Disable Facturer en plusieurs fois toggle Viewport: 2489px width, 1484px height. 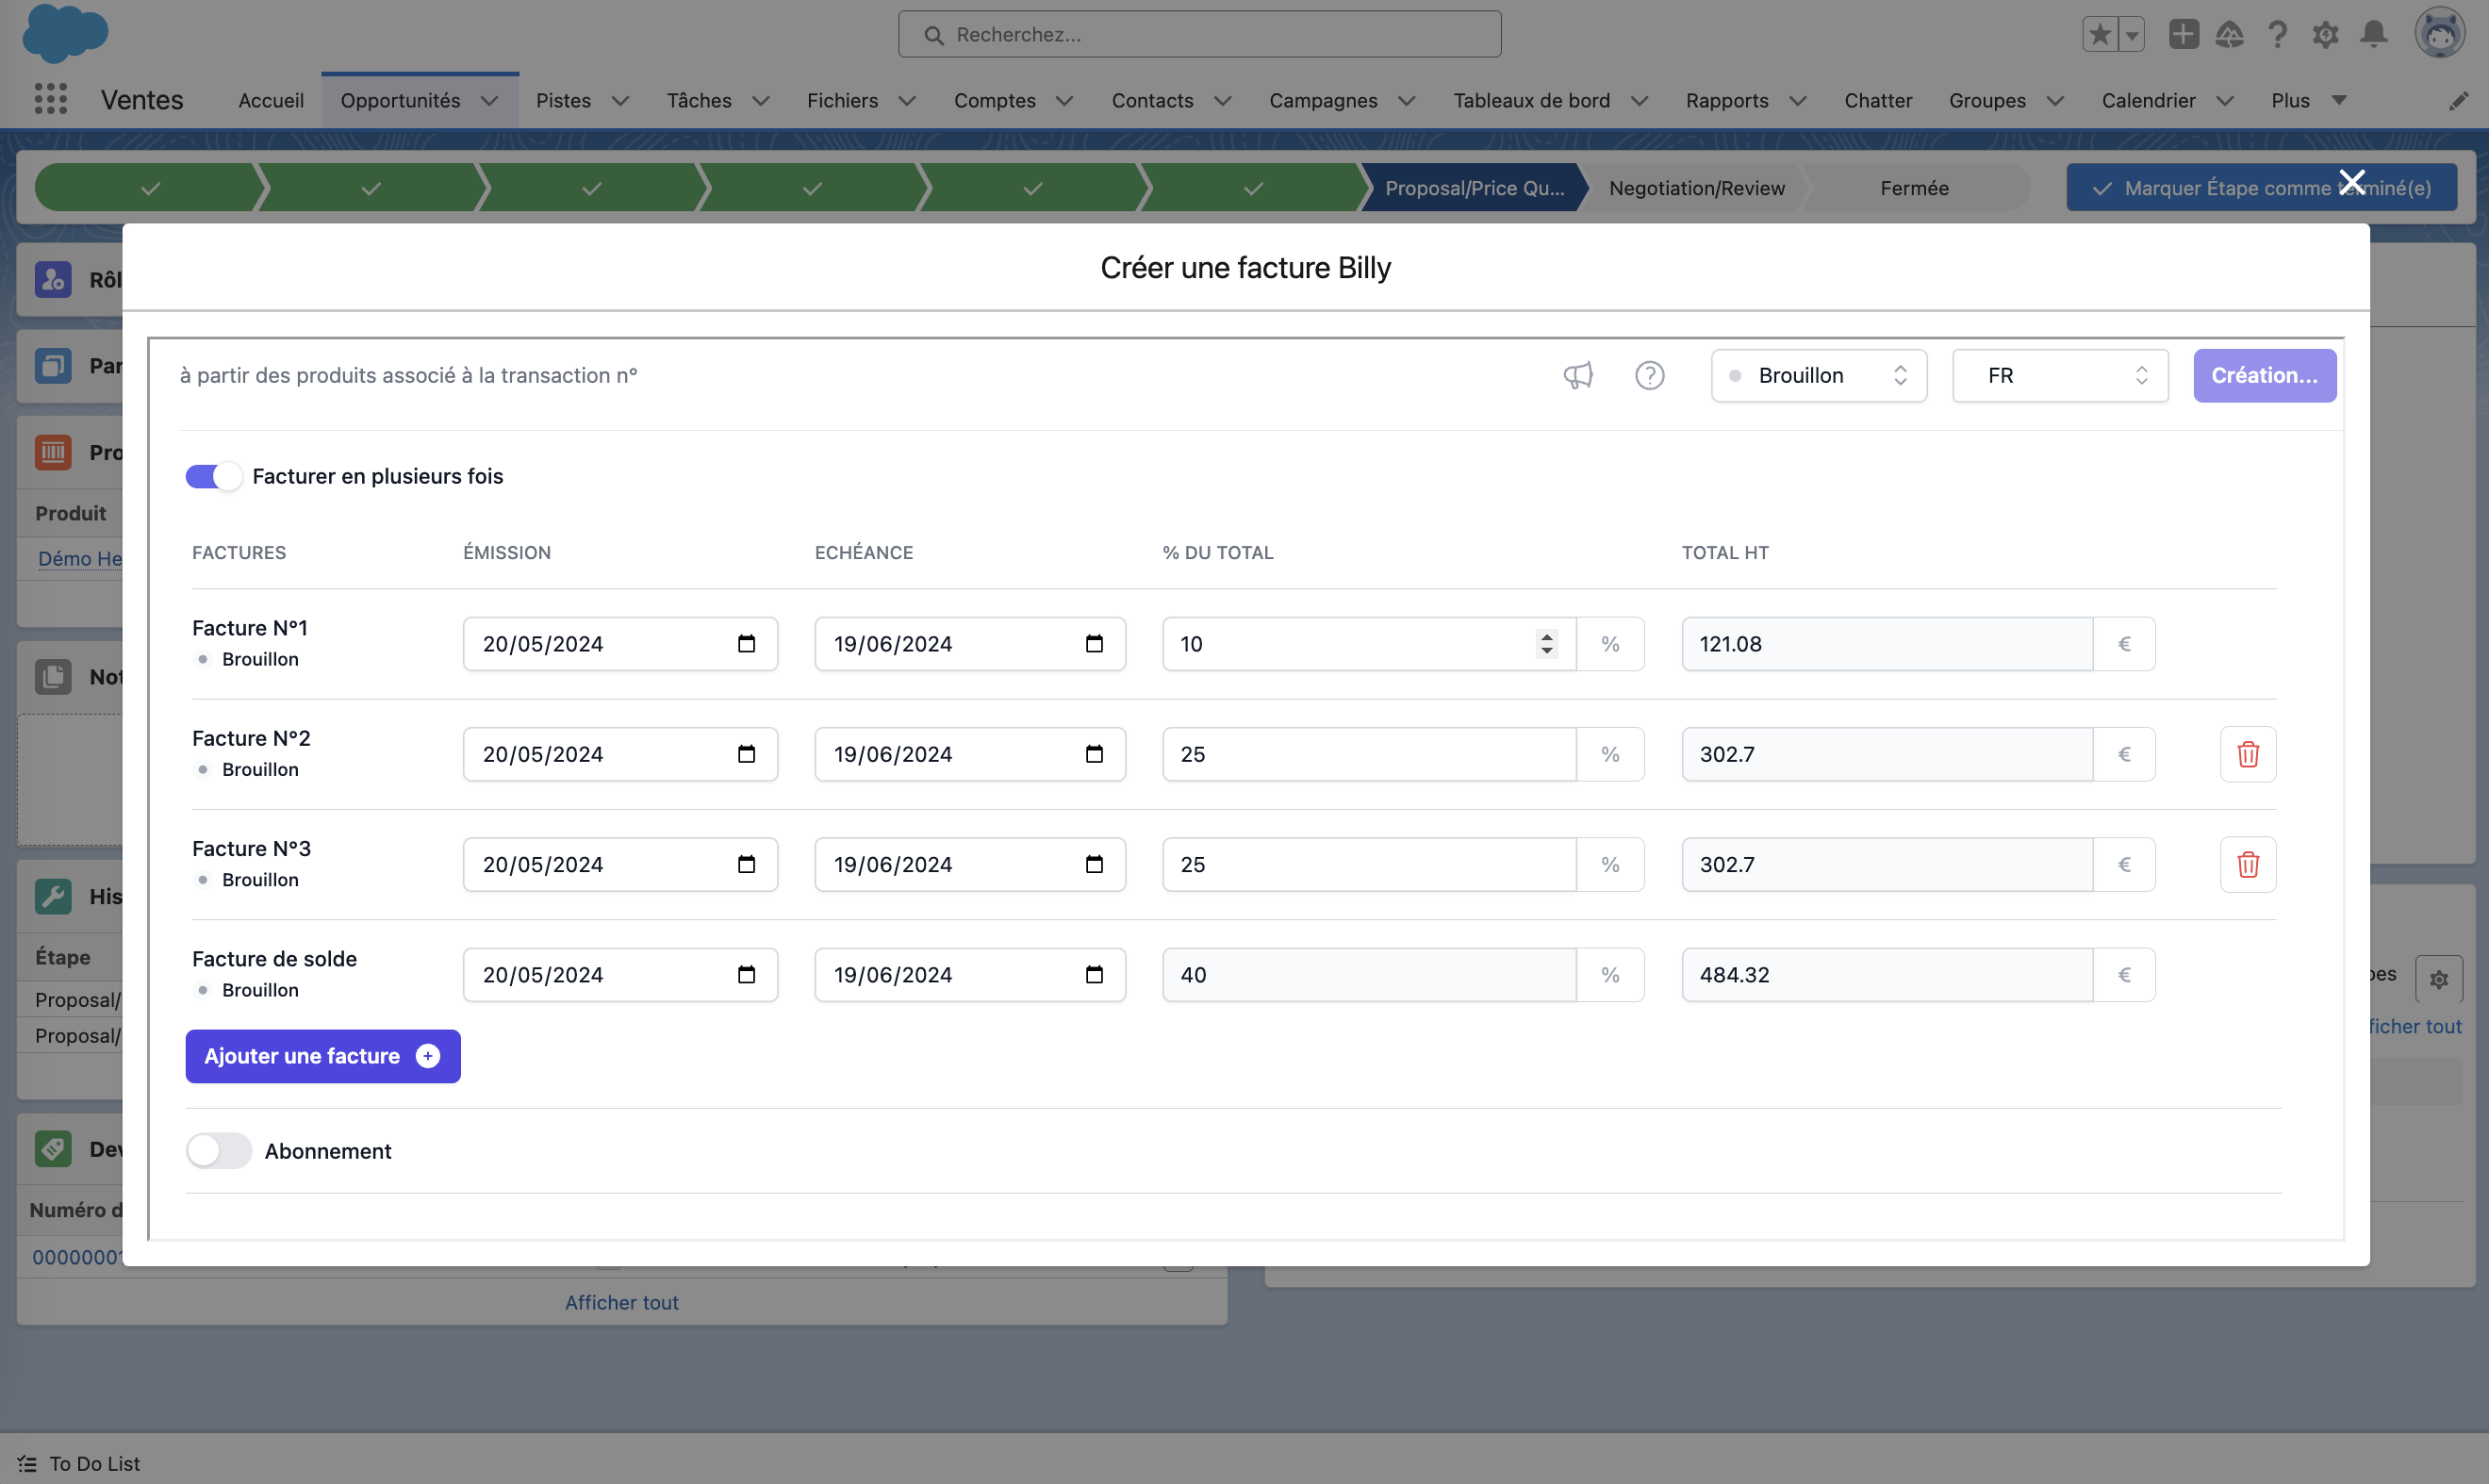point(213,476)
